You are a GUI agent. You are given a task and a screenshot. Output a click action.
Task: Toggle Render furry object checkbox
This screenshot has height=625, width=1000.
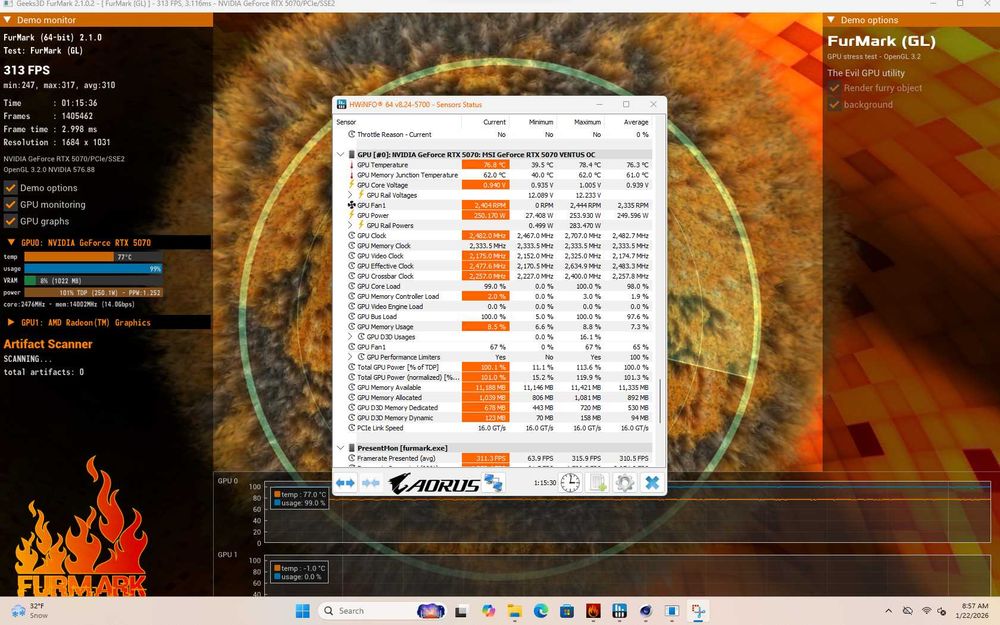pyautogui.click(x=834, y=88)
